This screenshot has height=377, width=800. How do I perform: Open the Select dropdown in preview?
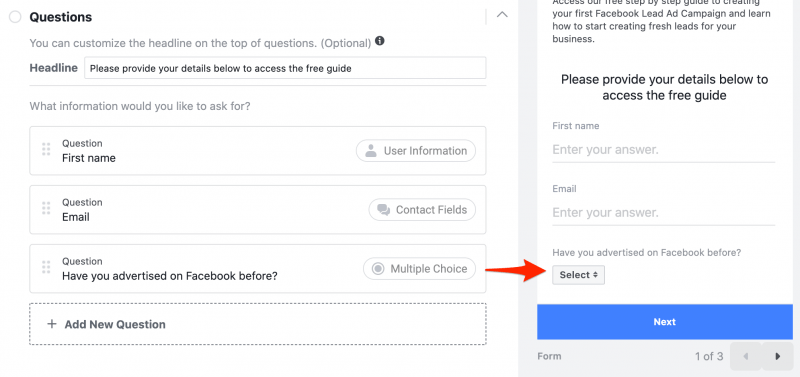[578, 275]
